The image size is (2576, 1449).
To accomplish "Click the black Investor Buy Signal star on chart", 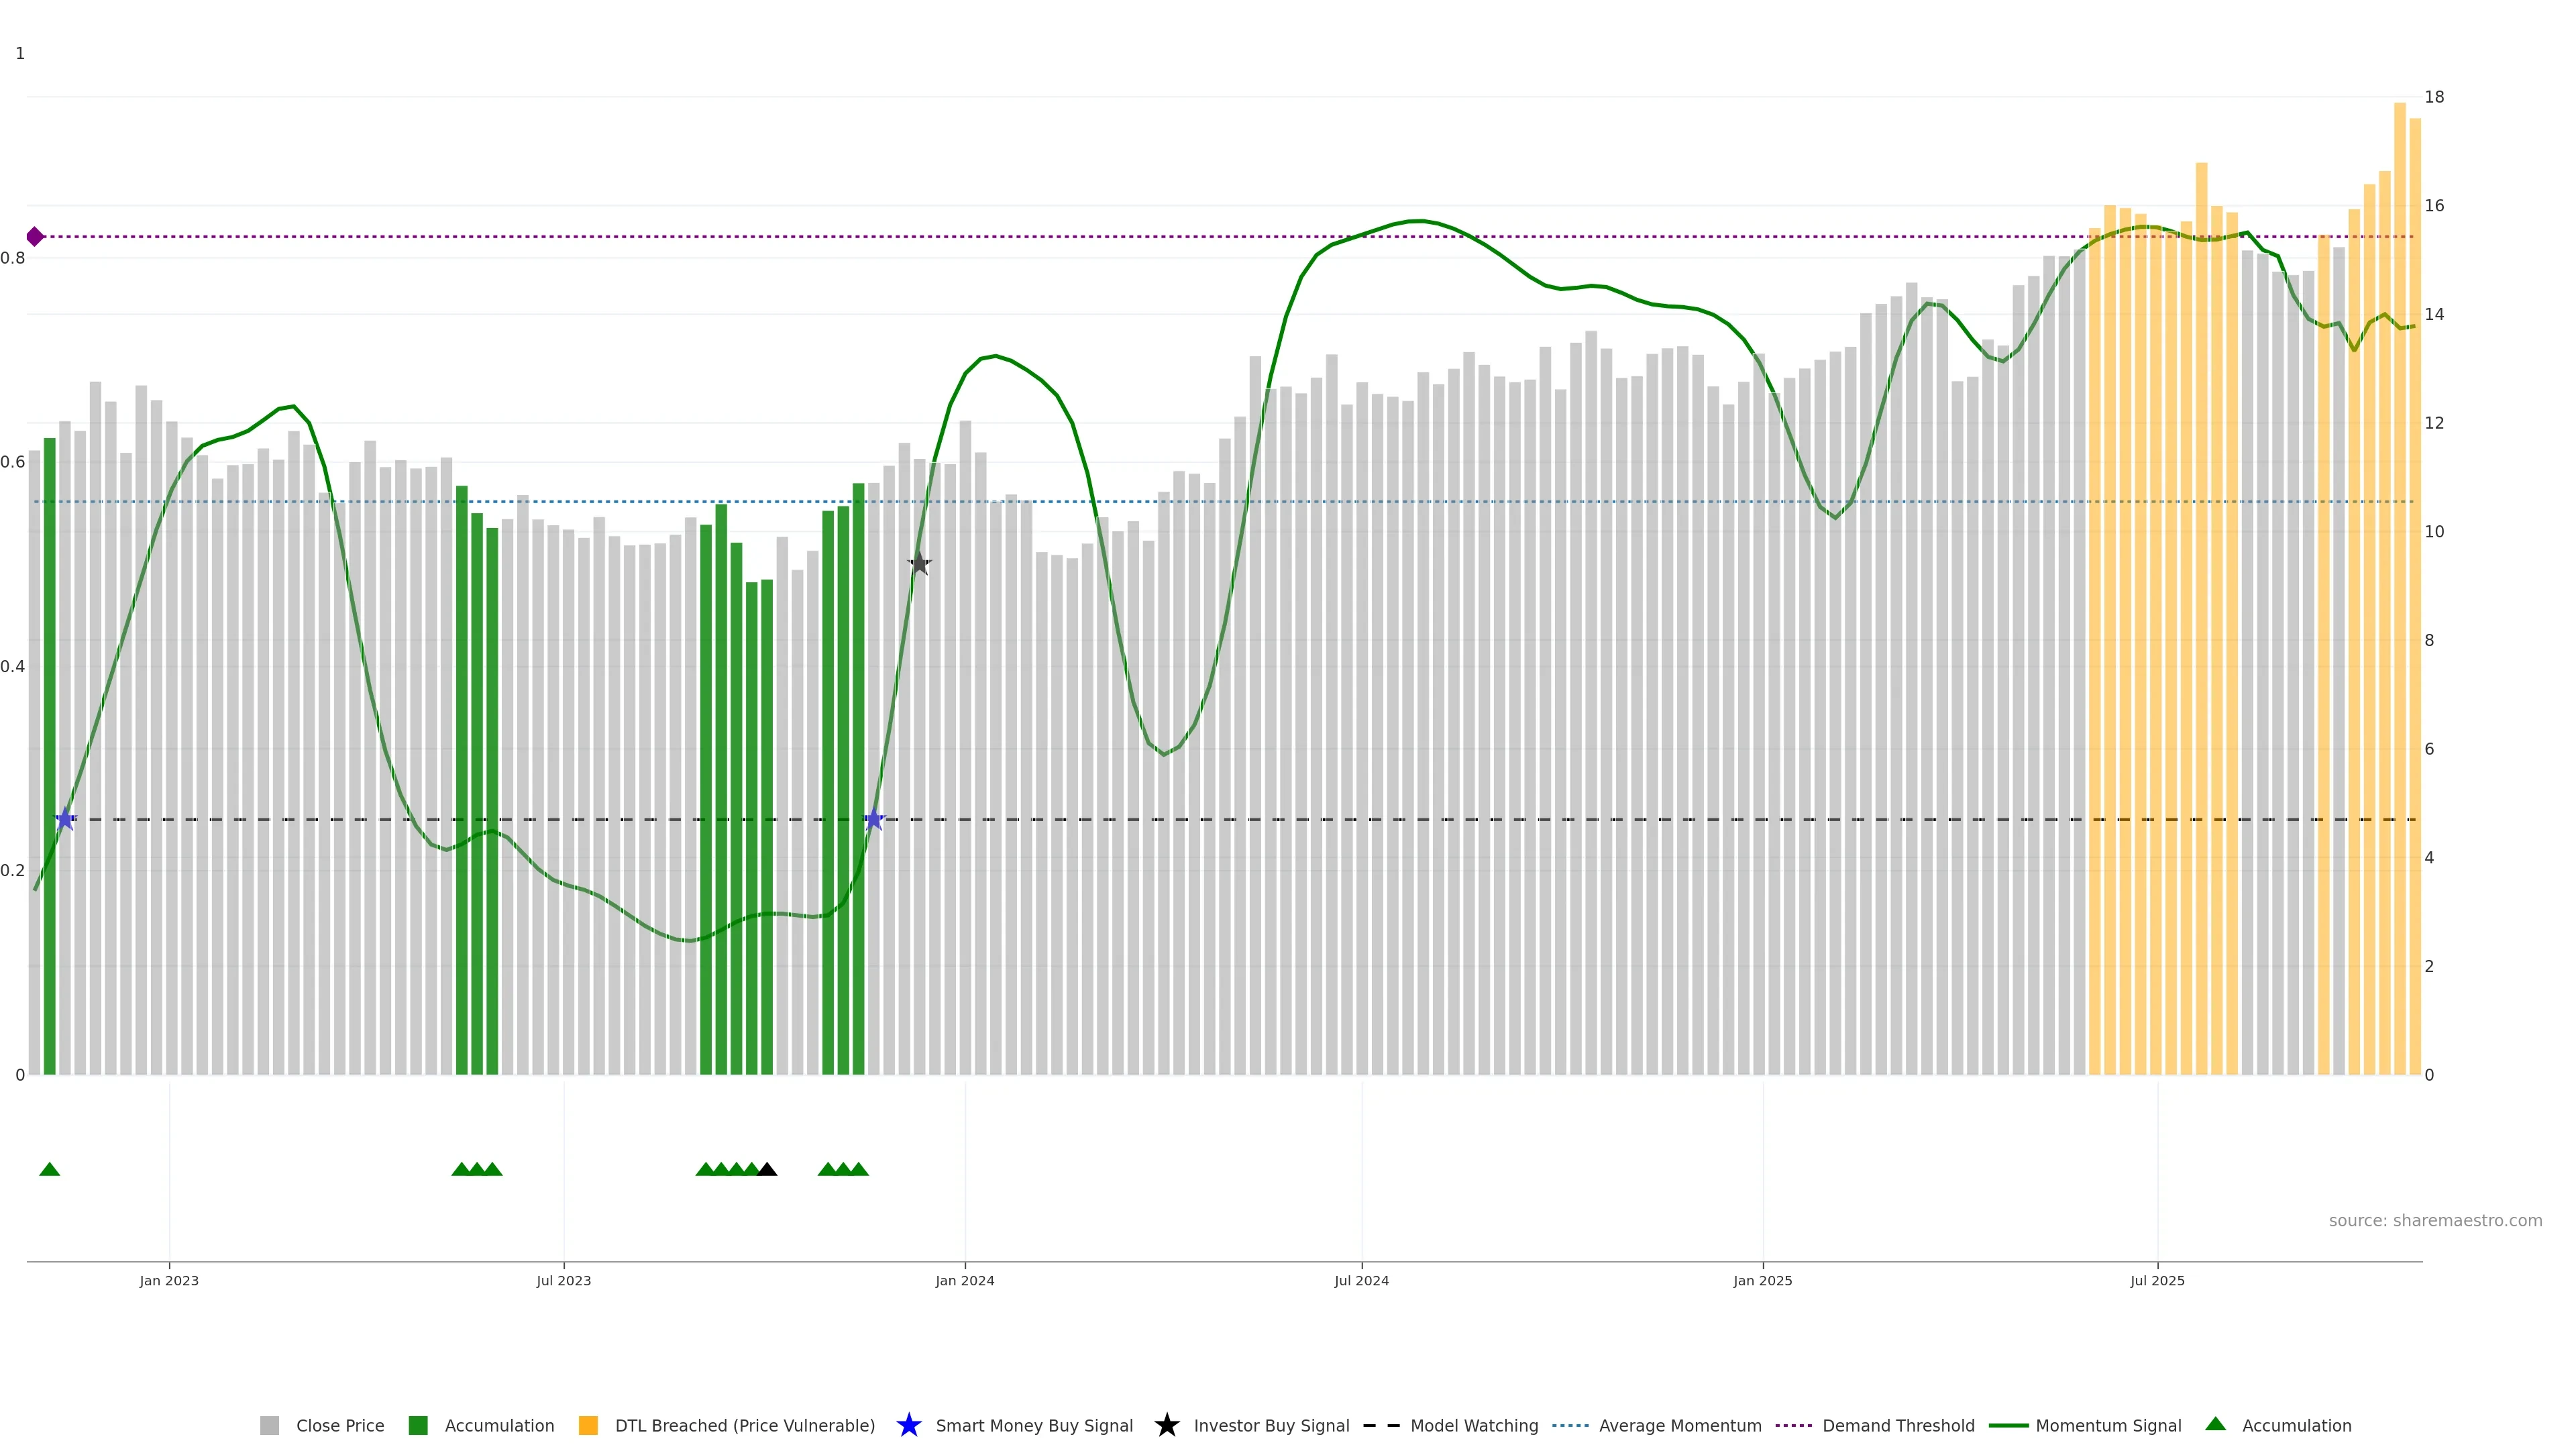I will point(919,564).
